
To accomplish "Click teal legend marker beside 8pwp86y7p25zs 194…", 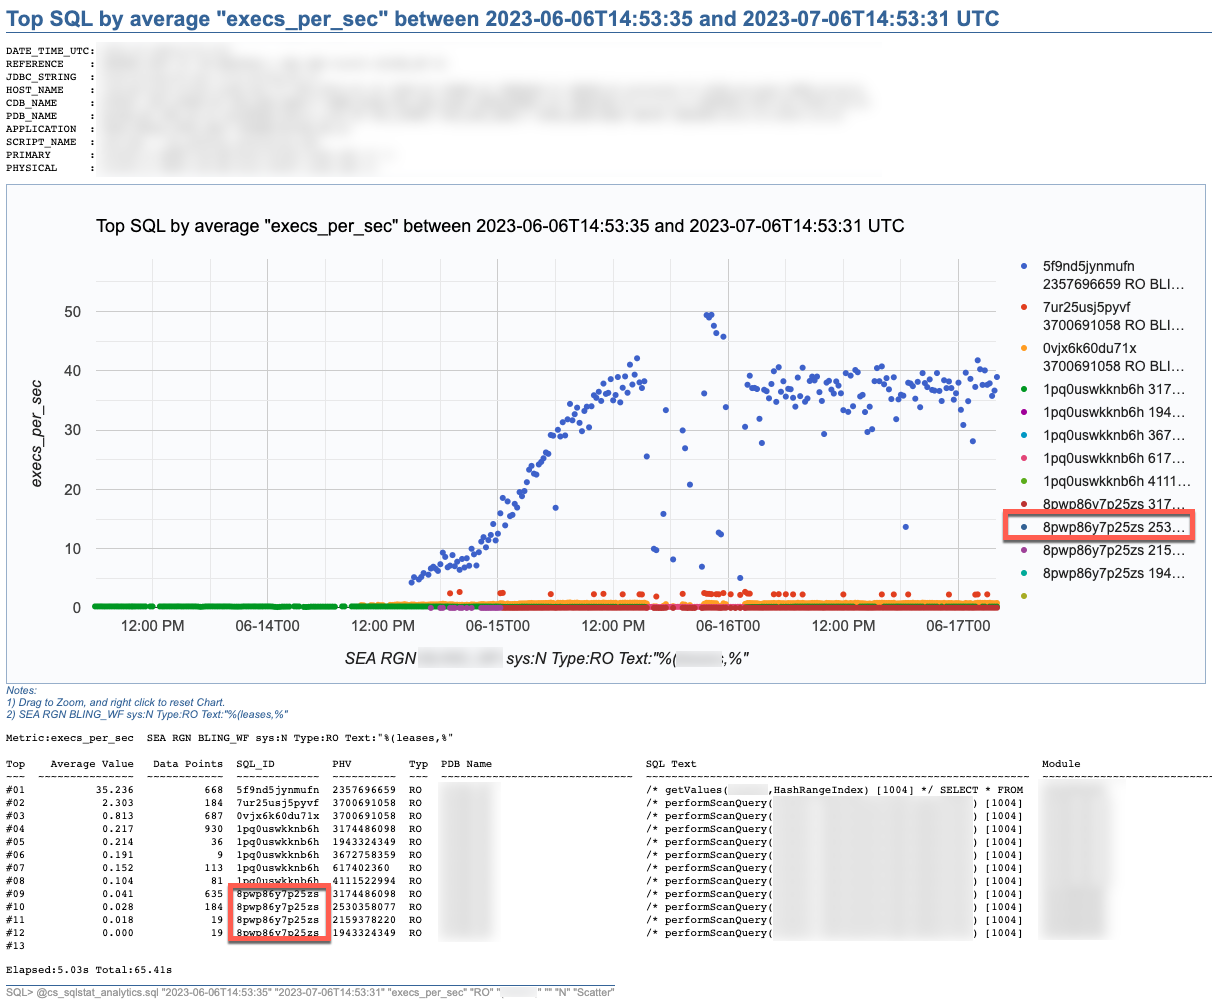I will click(x=1024, y=573).
